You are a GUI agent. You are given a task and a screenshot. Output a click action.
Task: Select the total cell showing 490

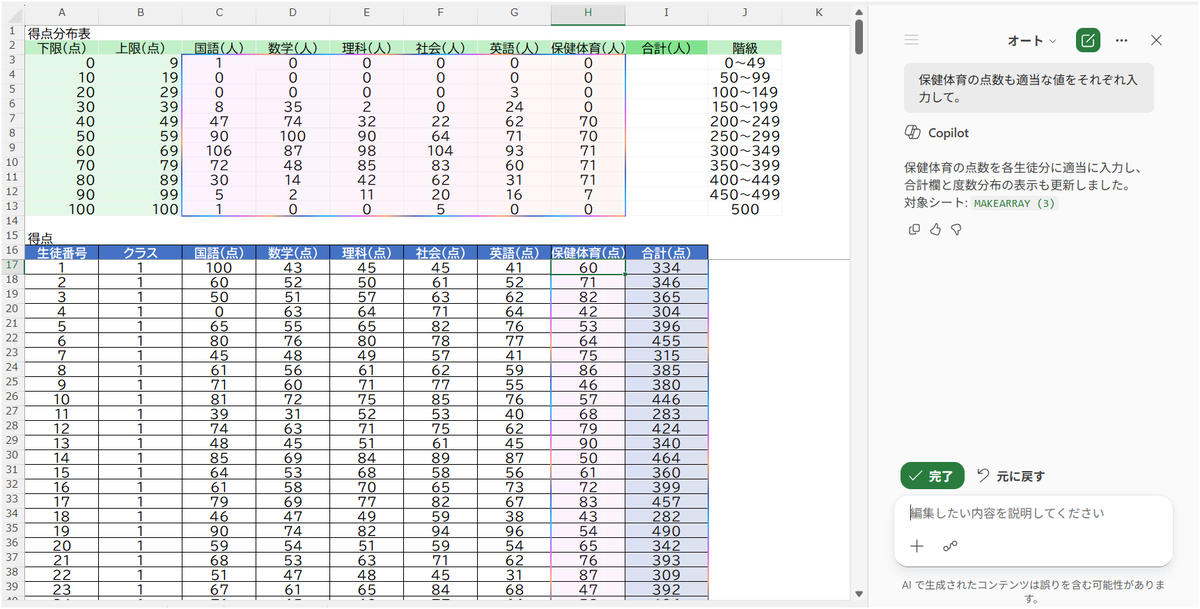pyautogui.click(x=666, y=531)
